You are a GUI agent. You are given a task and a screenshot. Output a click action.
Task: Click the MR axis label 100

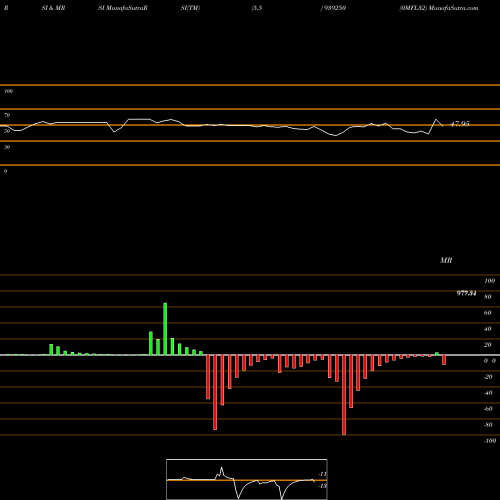point(490,281)
